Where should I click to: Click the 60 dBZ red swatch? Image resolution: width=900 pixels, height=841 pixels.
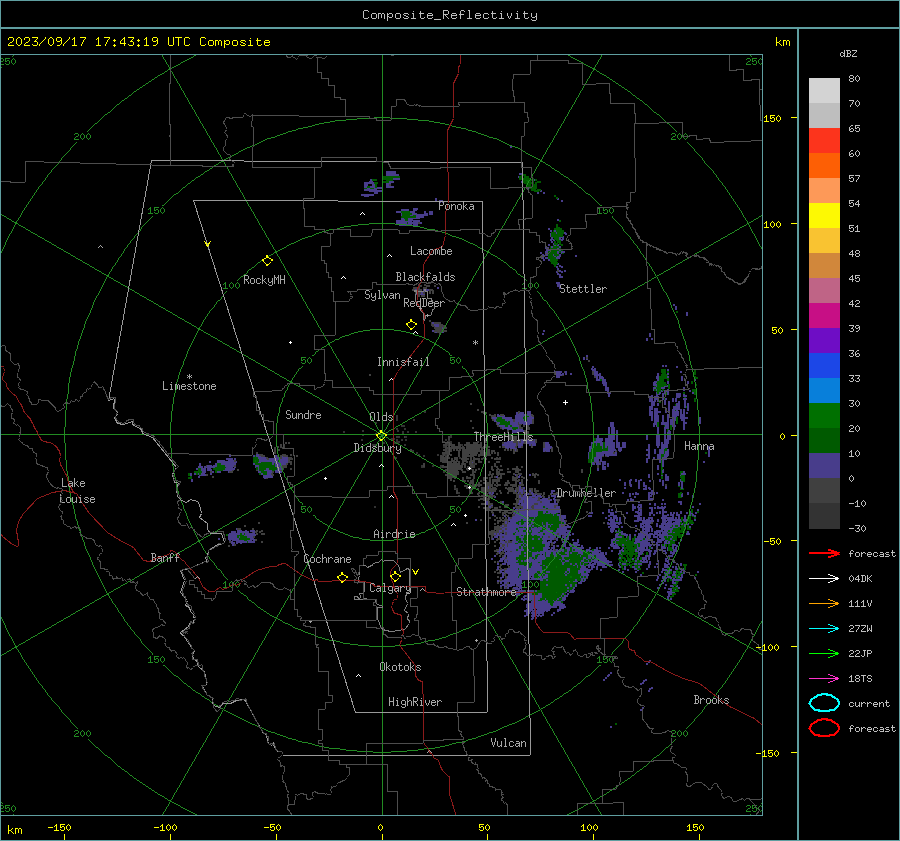[824, 141]
